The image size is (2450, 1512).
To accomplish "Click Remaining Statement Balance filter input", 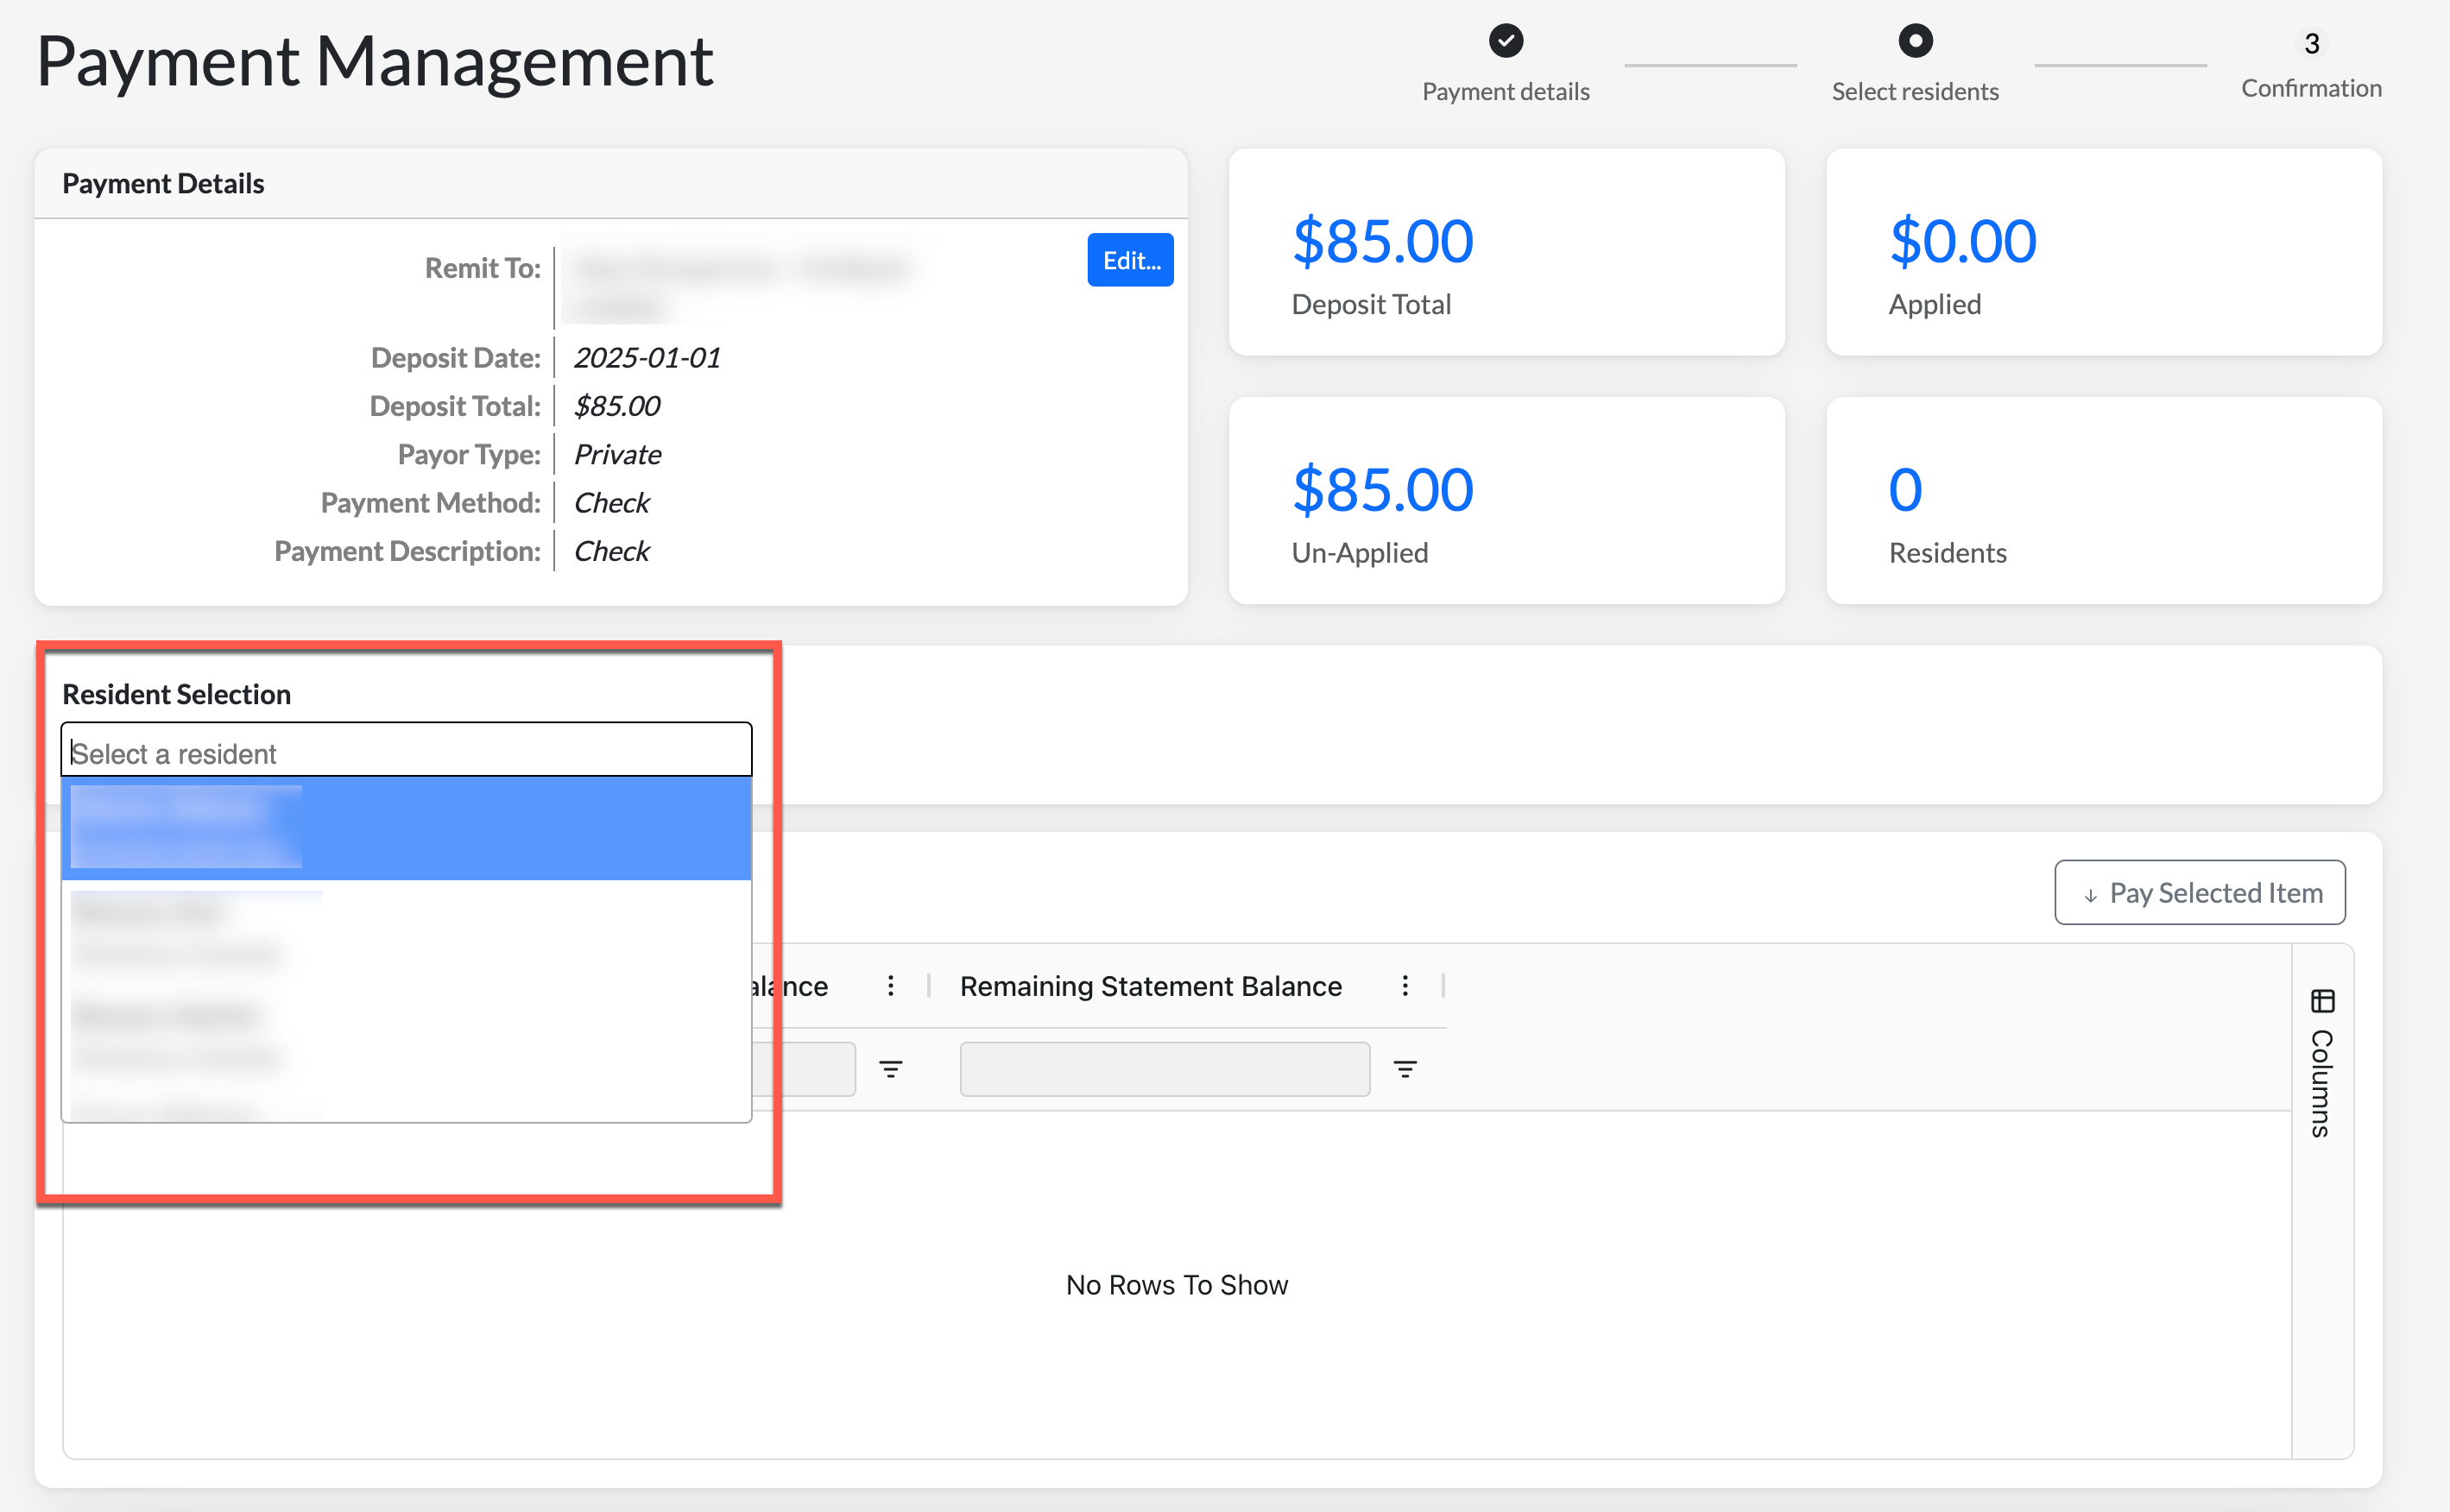I will (1164, 1069).
